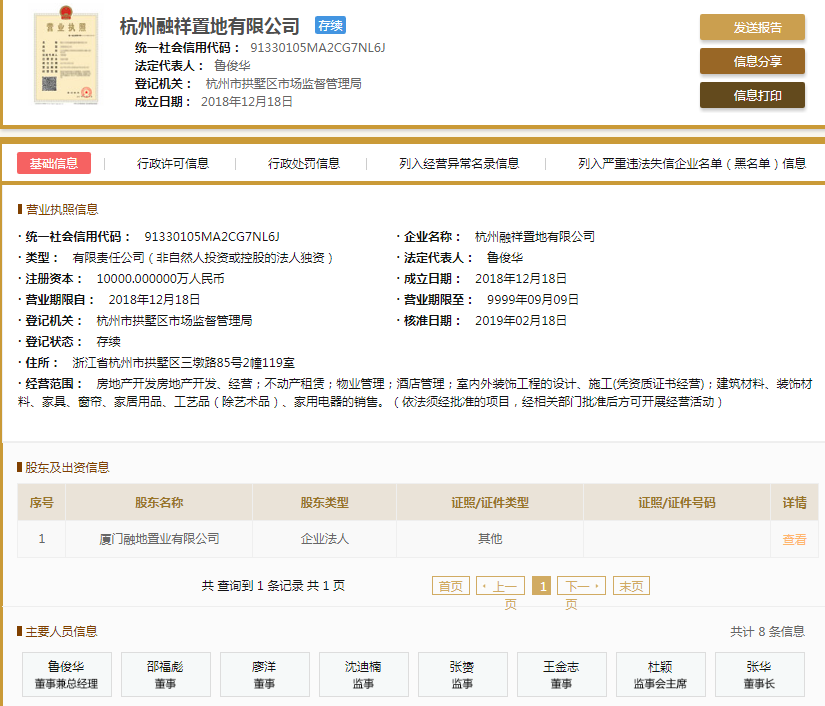Click the 证照/证件类型 column header
Screen dimensions: 825x706
(490, 502)
